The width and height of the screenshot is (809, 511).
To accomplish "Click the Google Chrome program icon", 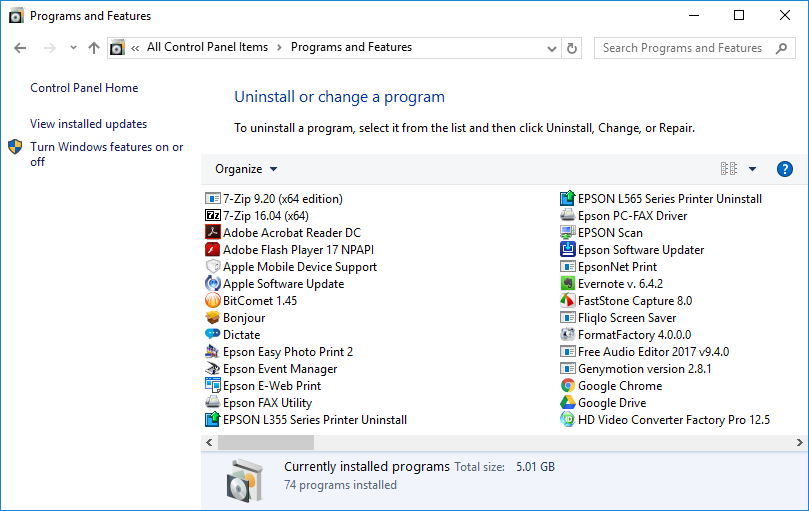I will [x=568, y=386].
